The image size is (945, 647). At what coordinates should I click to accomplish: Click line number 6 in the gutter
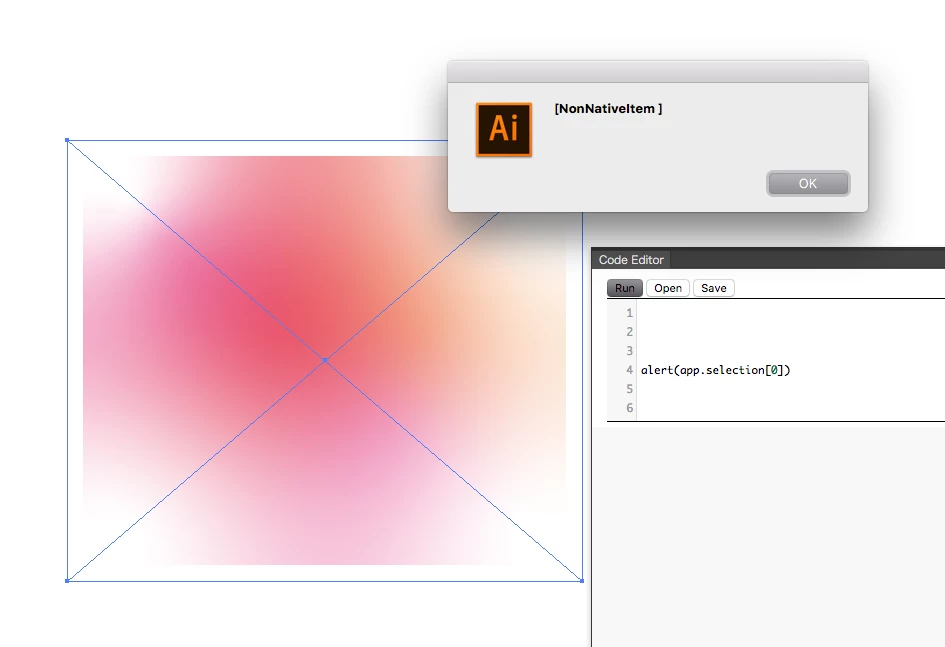point(629,408)
